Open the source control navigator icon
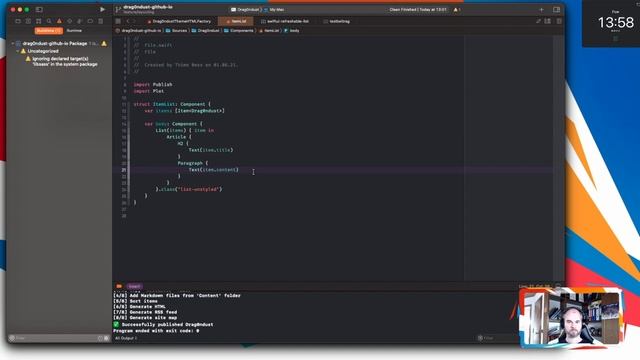Screen dimensions: 640x360 click(28, 21)
